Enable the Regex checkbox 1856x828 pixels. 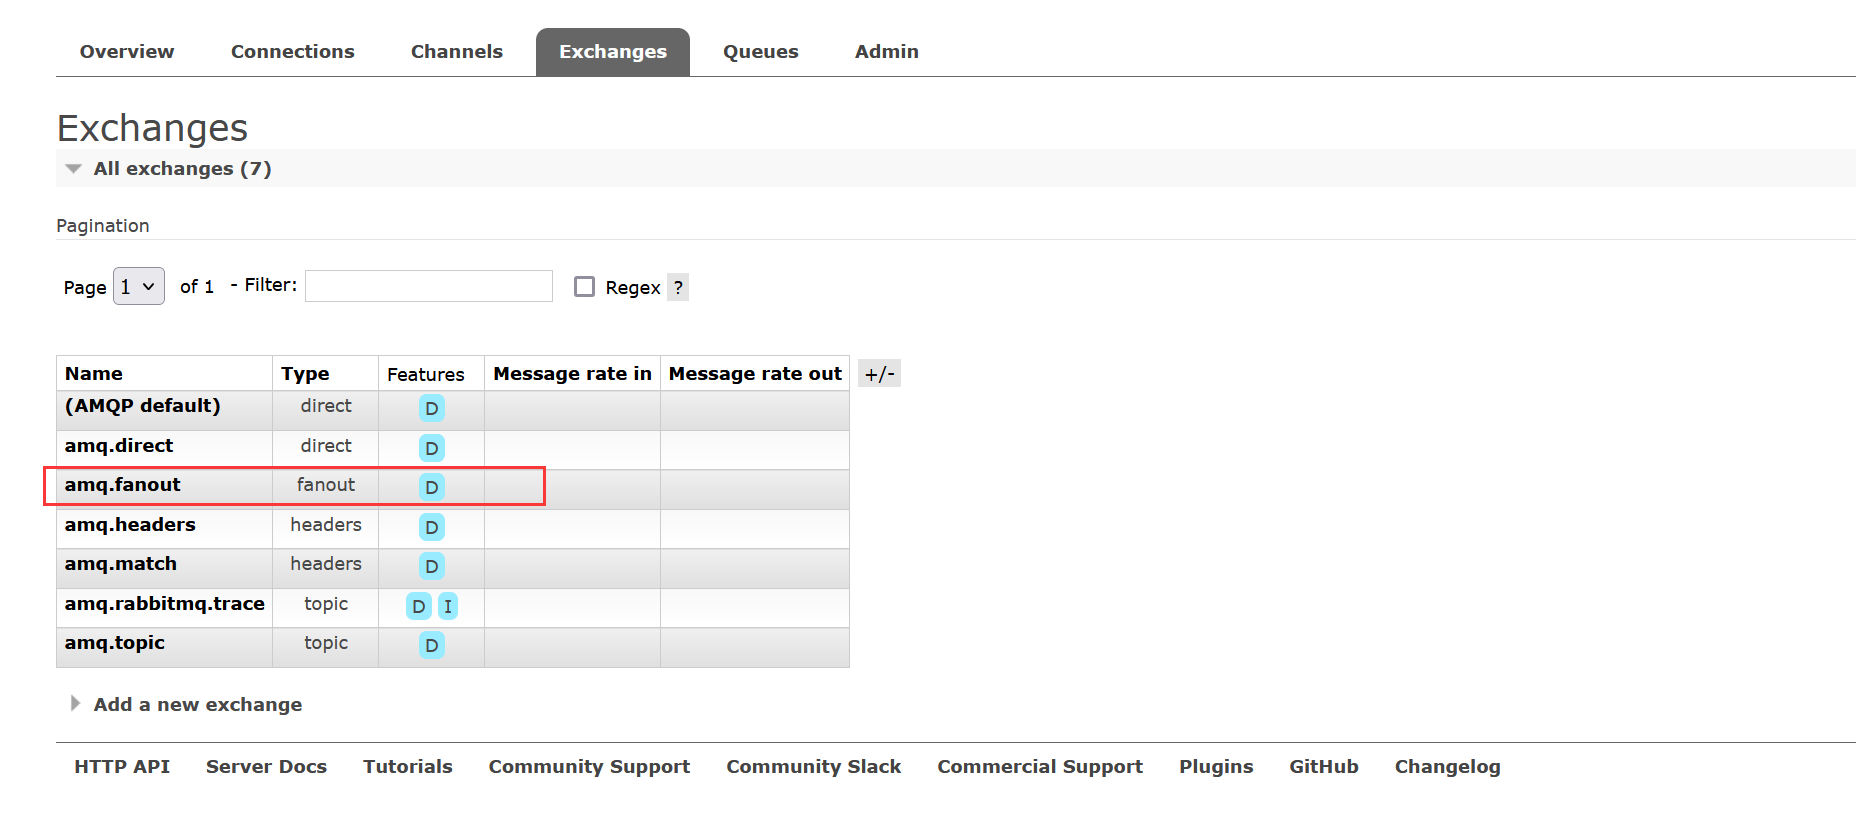[585, 287]
